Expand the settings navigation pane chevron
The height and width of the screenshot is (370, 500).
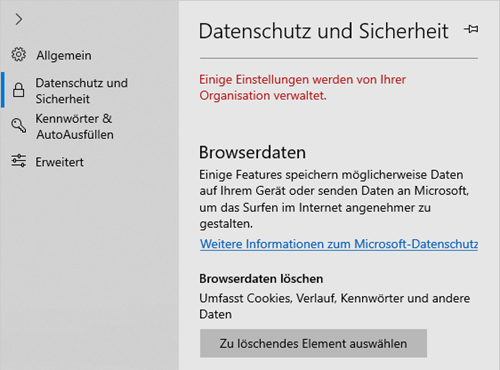pyautogui.click(x=19, y=19)
